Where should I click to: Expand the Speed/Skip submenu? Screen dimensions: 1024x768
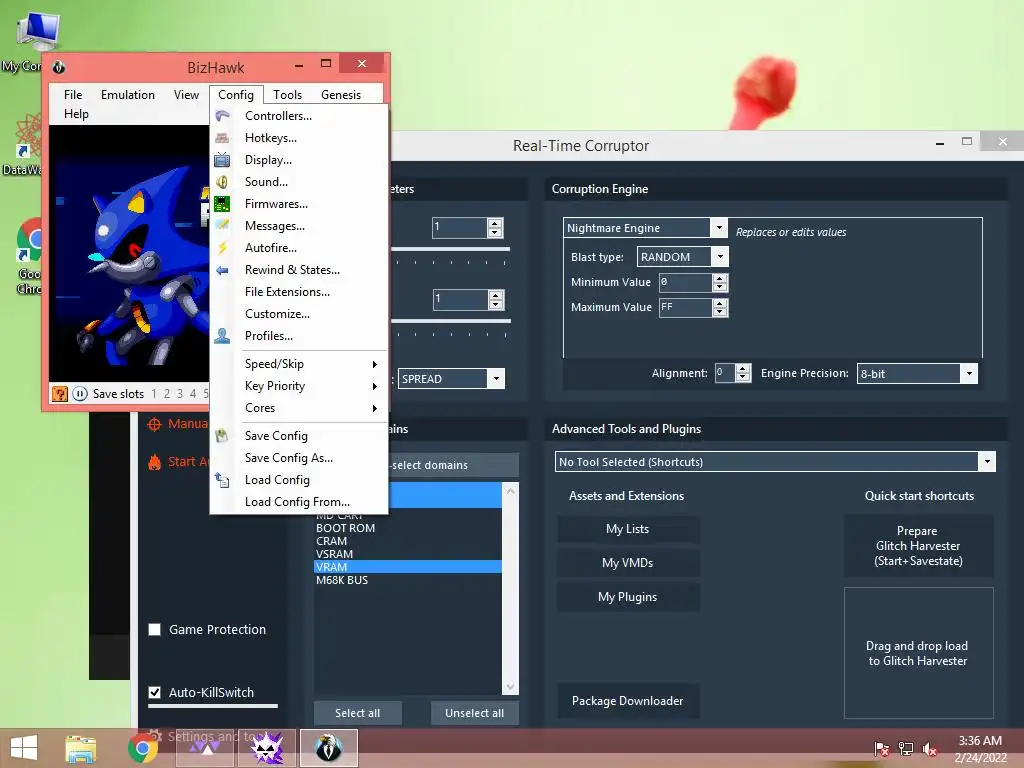pyautogui.click(x=298, y=364)
